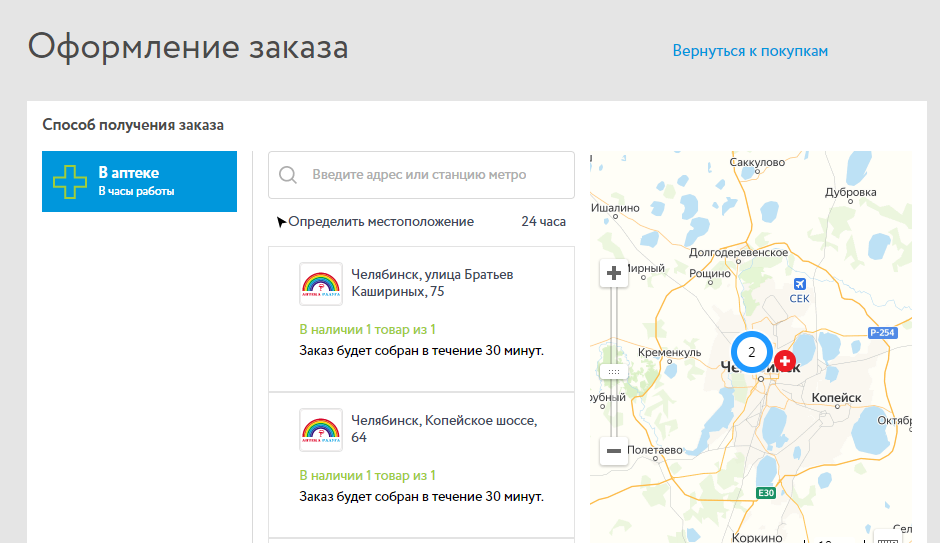Toggle the "24 часа" filter

(543, 222)
